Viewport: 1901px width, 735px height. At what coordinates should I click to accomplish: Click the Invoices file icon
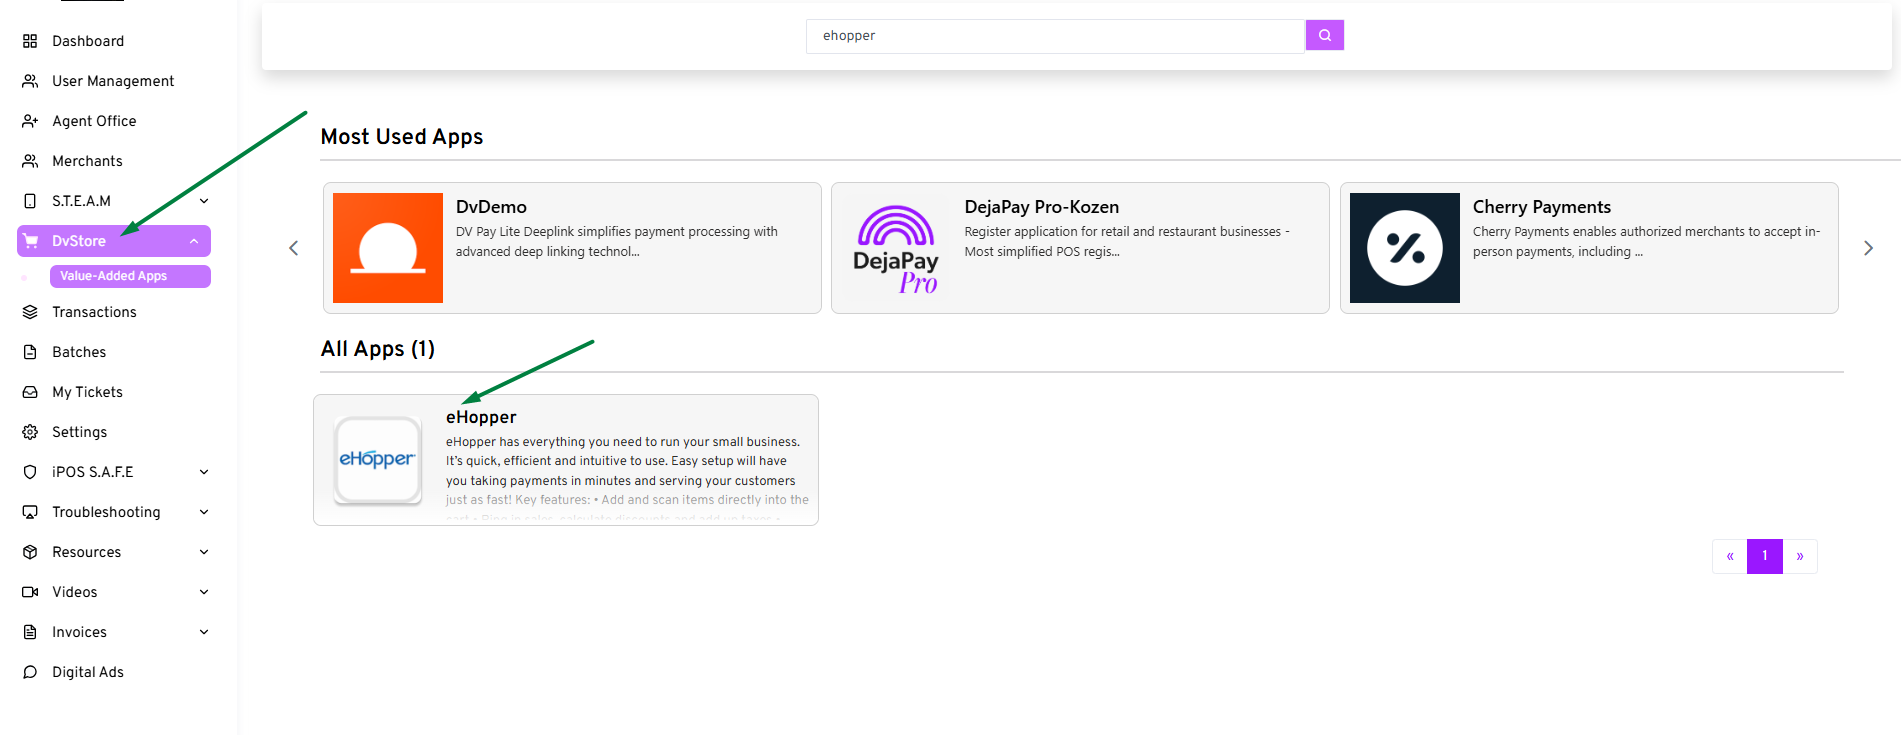point(30,632)
